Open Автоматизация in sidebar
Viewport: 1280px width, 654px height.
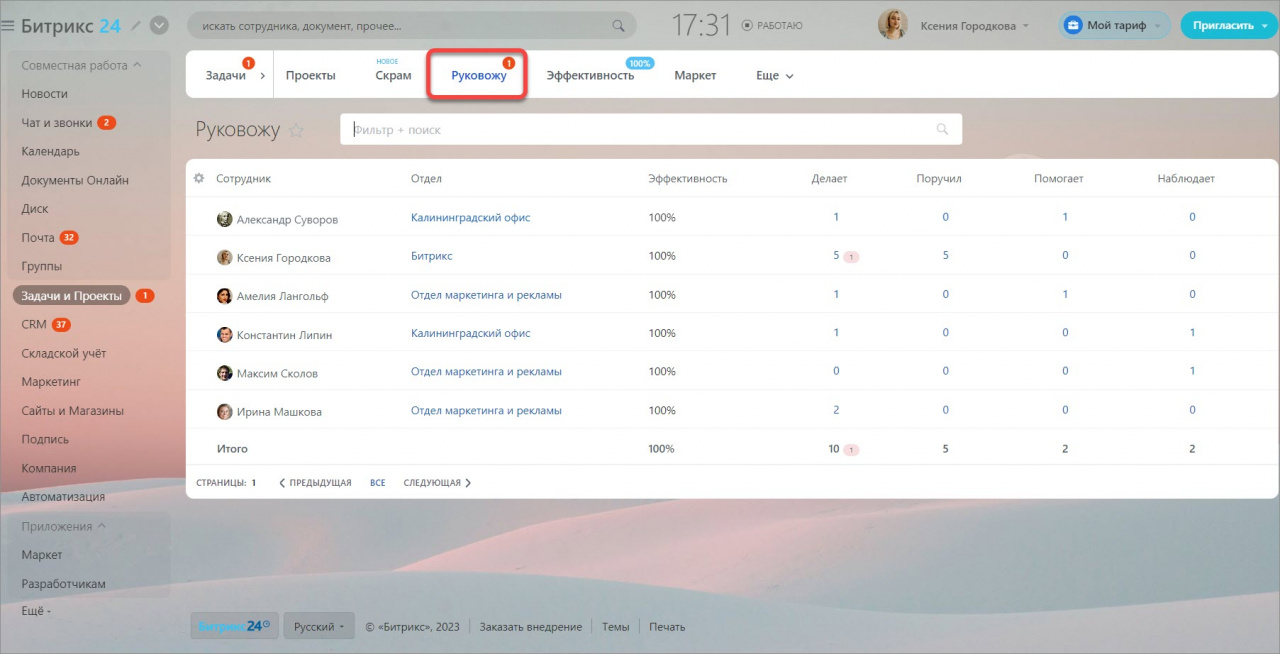63,497
